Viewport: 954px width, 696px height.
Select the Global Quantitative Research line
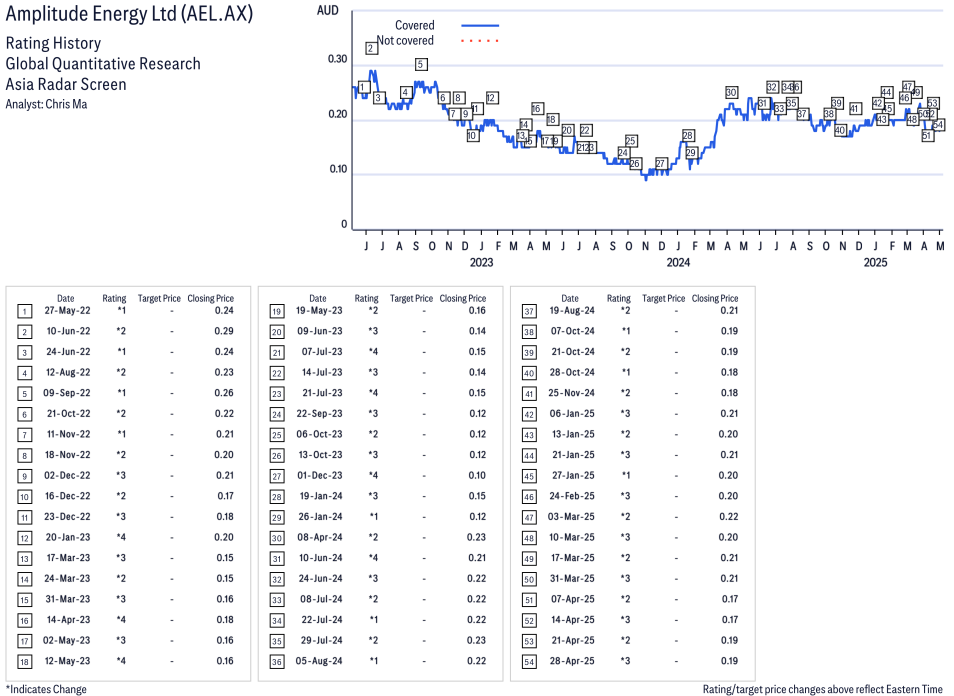point(103,64)
